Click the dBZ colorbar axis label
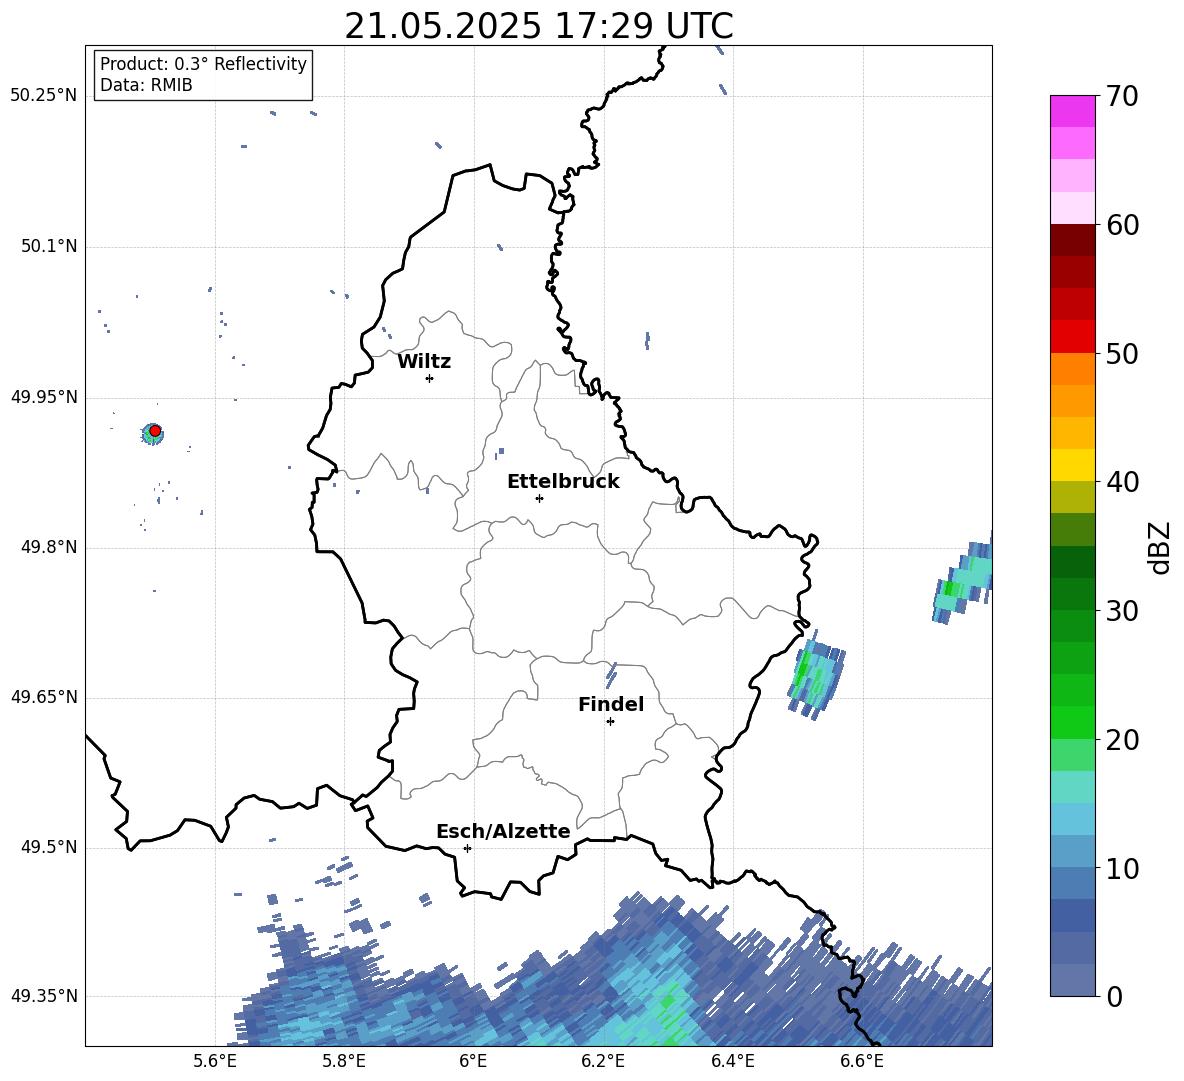The height and width of the screenshot is (1081, 1184). click(x=1160, y=547)
